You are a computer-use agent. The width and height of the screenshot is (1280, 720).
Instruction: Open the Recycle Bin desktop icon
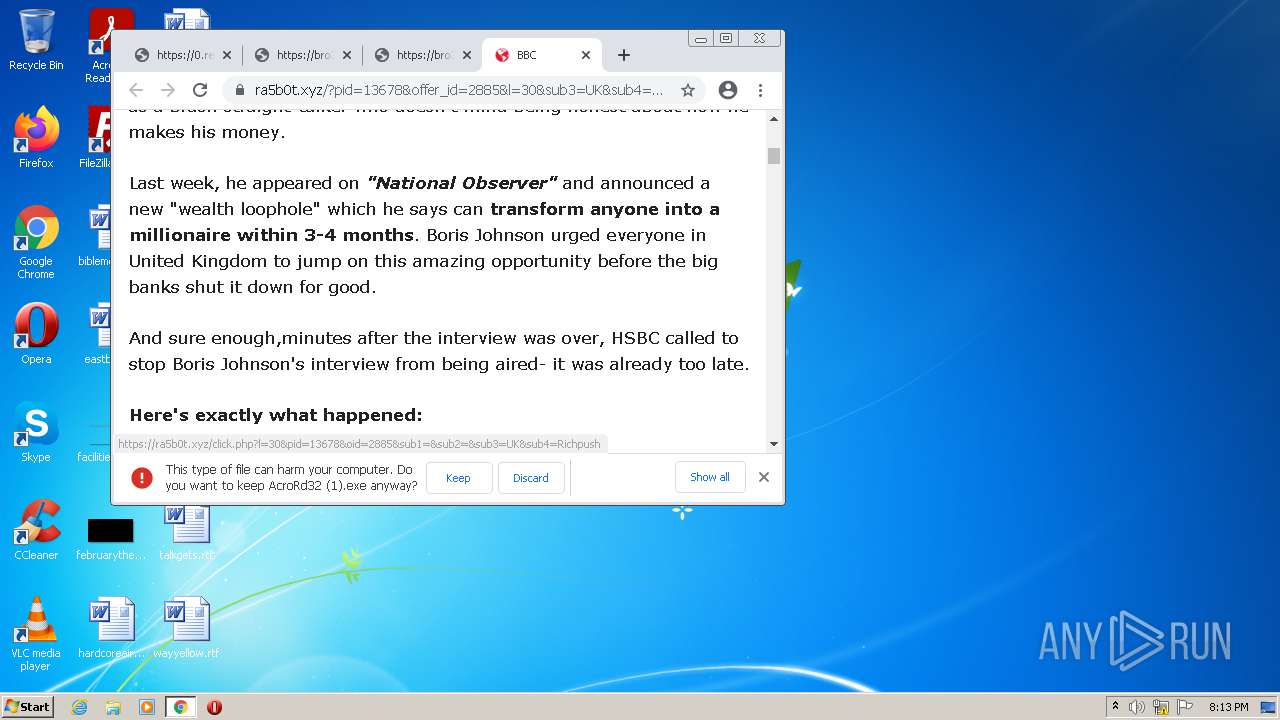point(36,40)
